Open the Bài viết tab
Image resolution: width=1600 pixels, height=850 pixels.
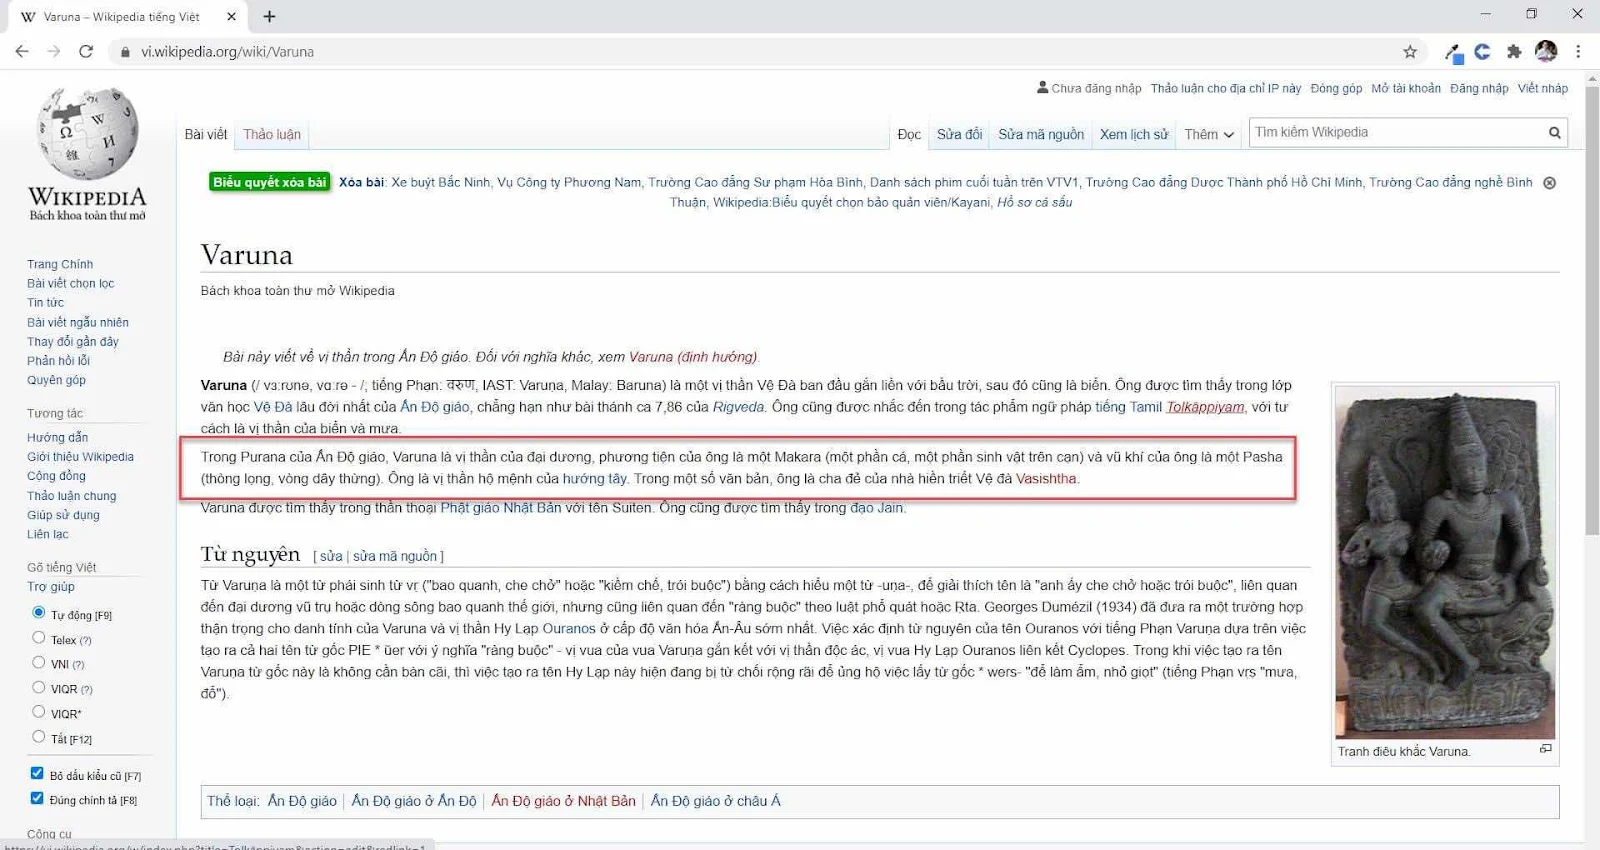tap(206, 134)
